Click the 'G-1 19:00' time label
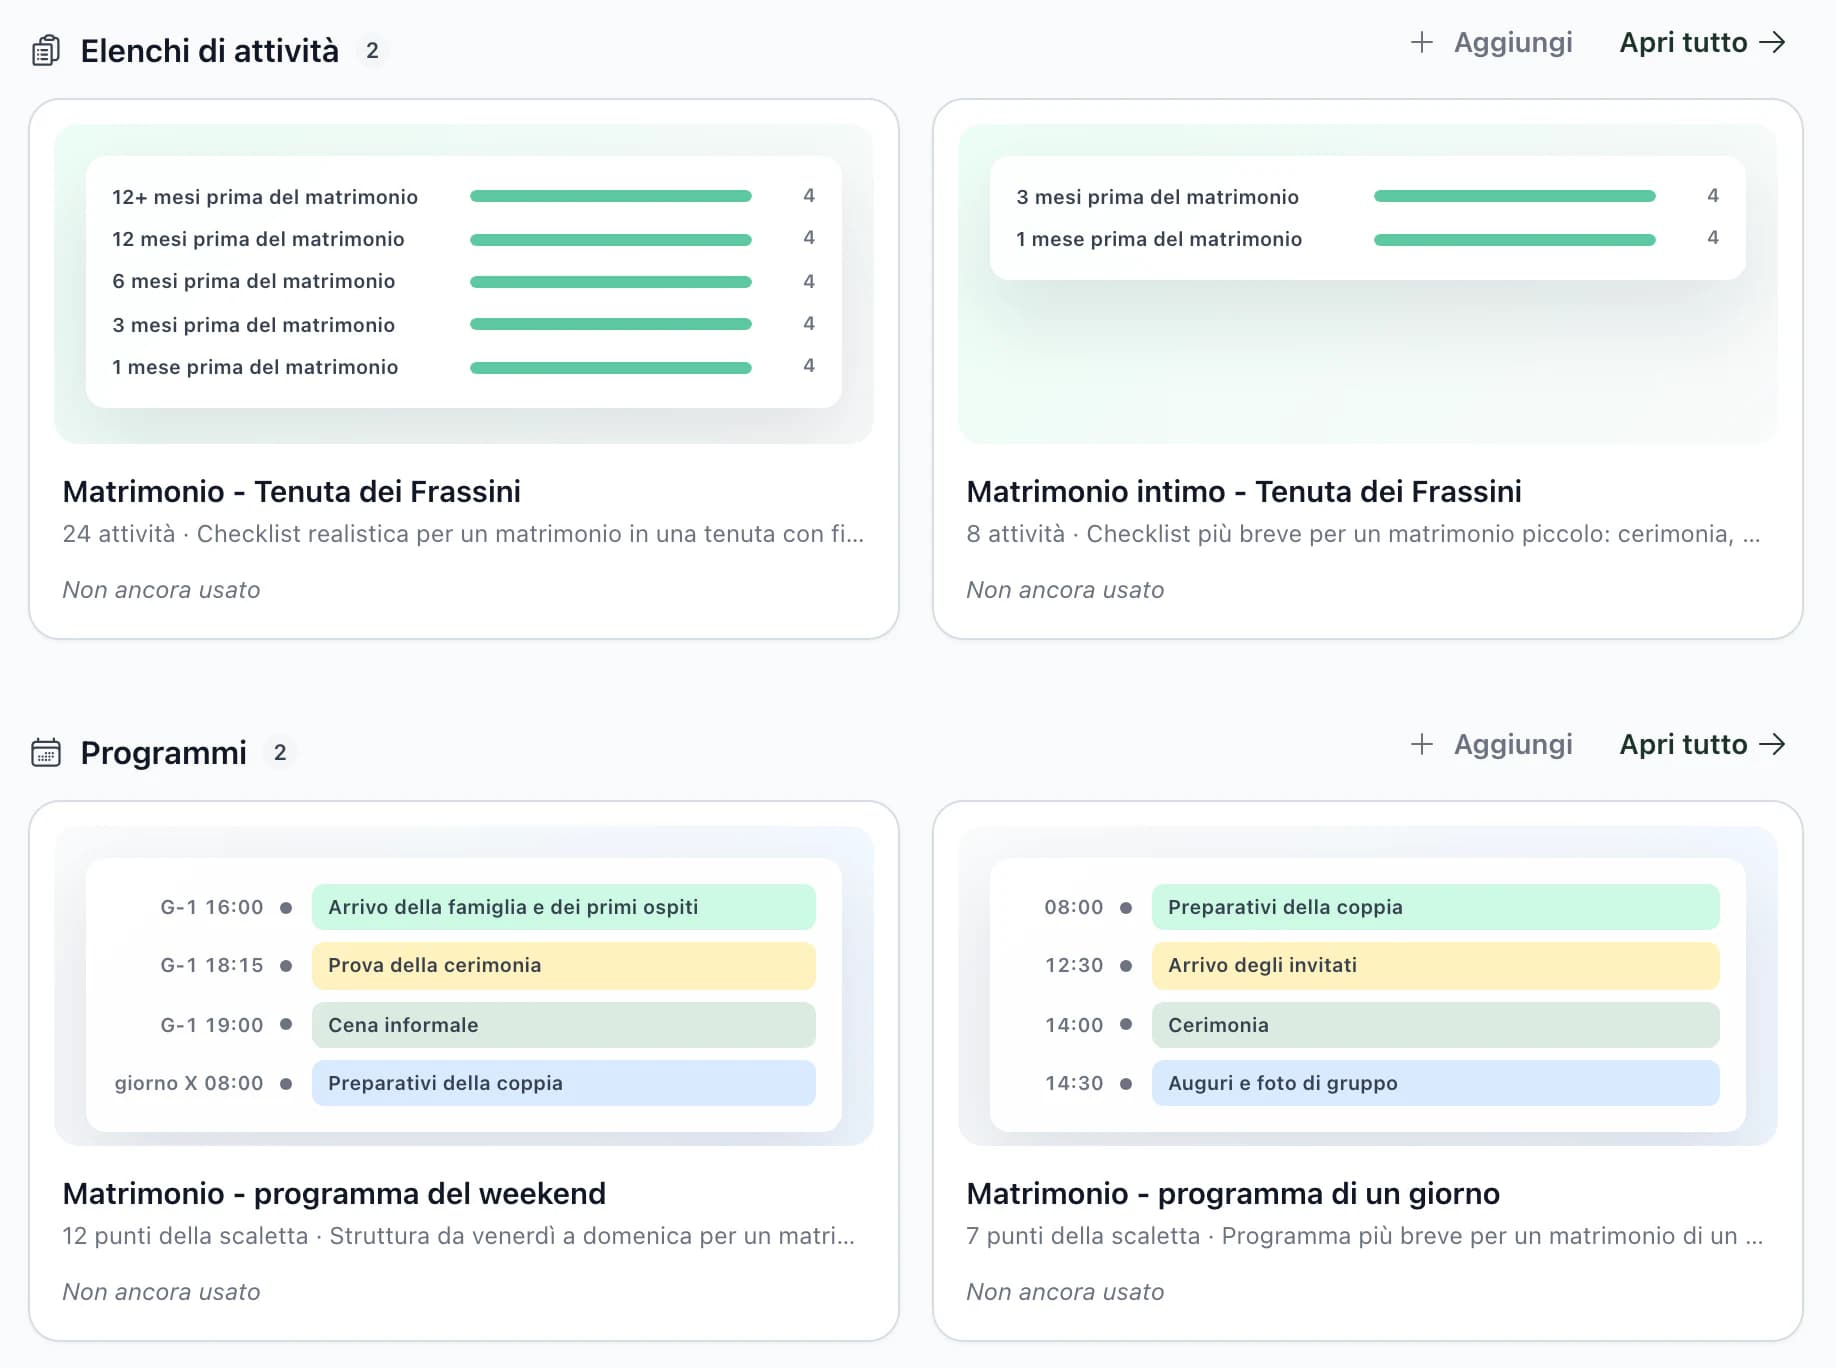This screenshot has width=1836, height=1368. coord(212,1025)
